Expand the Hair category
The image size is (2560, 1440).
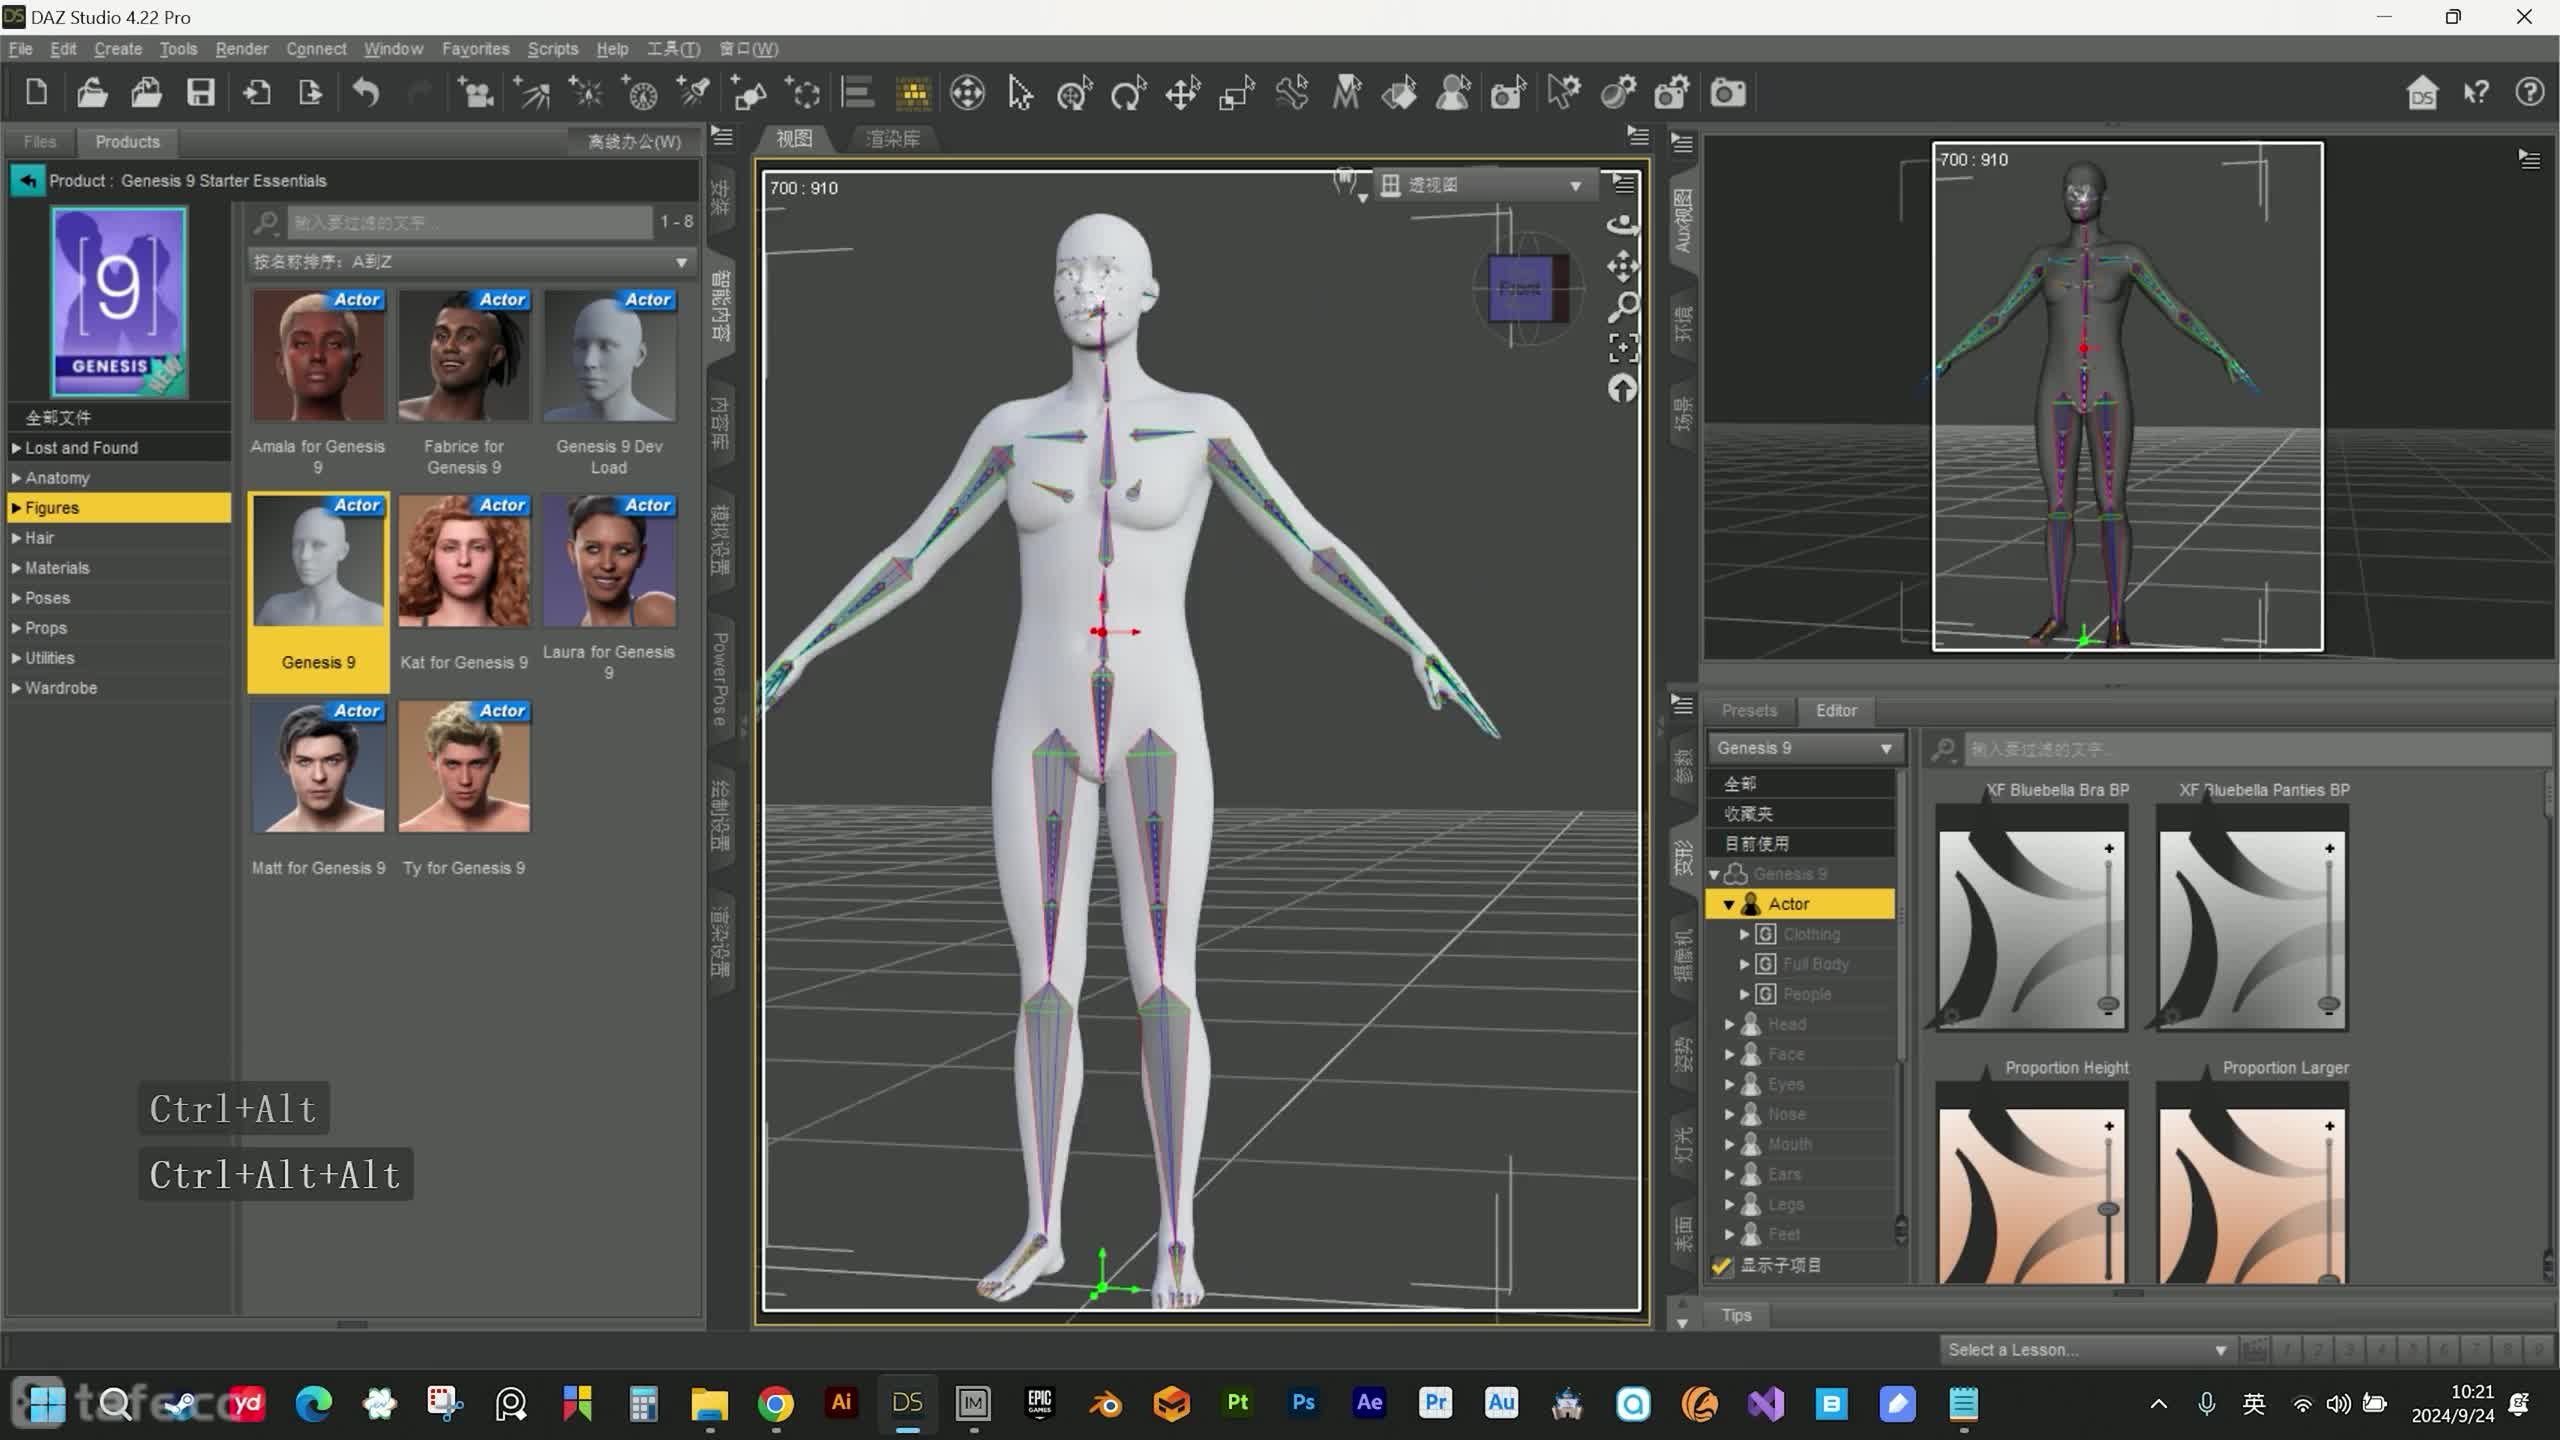click(16, 538)
